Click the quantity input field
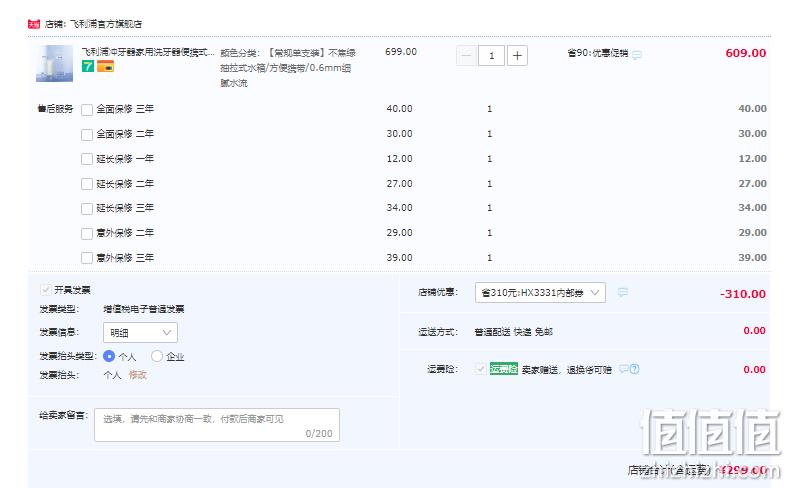790x488 pixels. pos(491,55)
